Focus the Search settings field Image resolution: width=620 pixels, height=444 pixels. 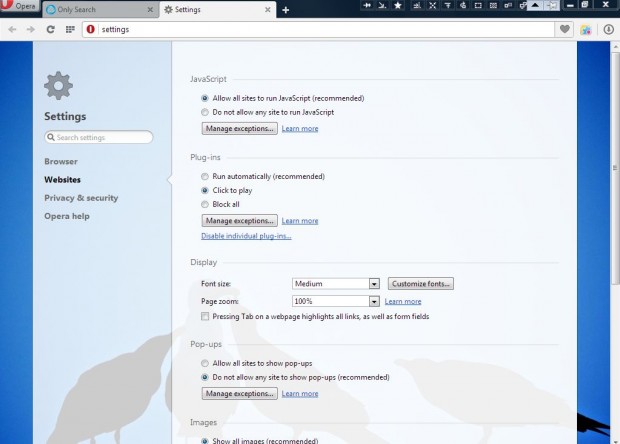tap(98, 137)
